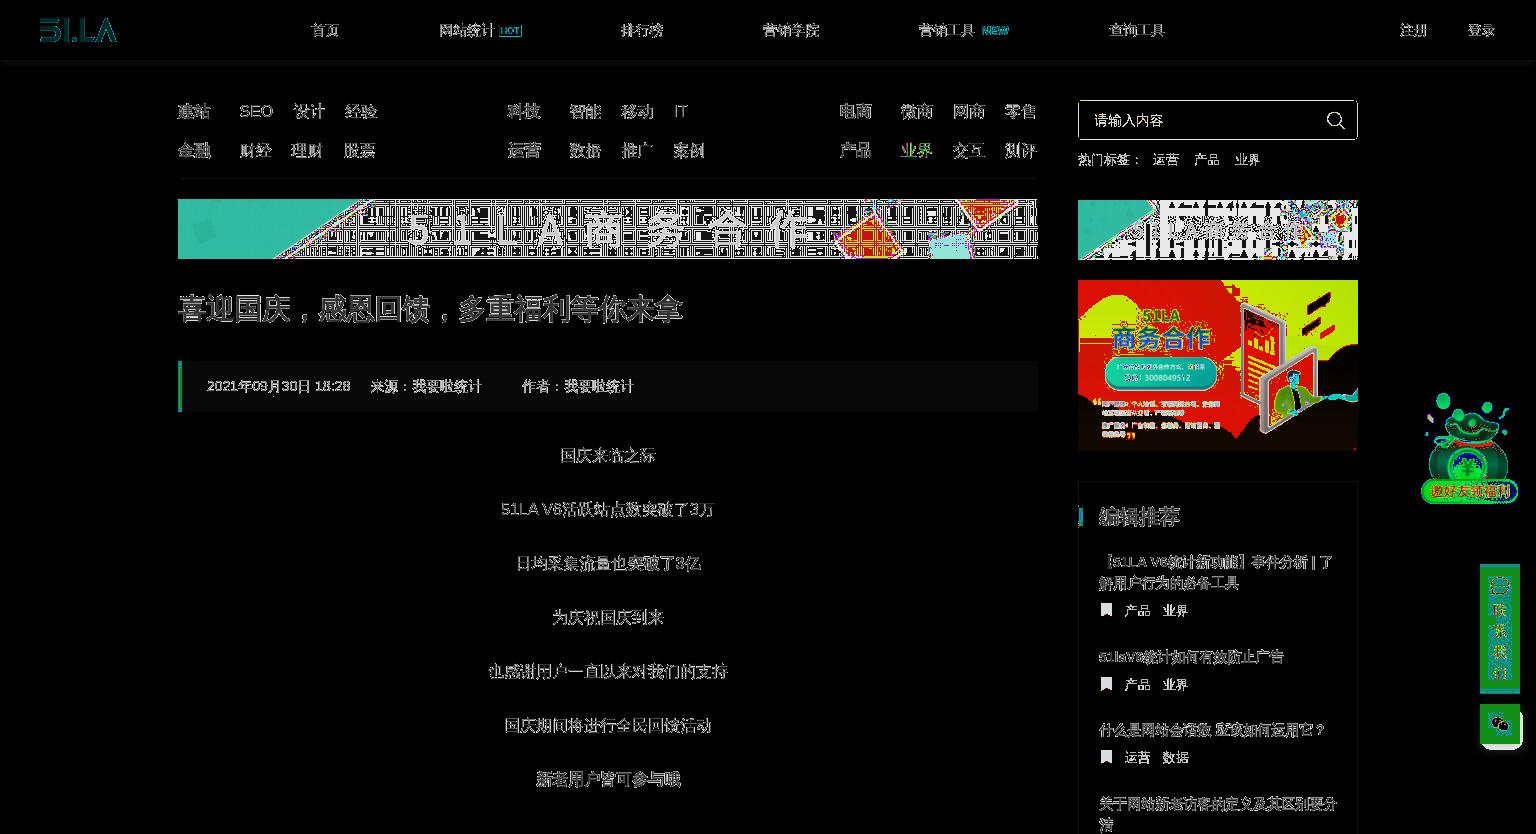1536x834 pixels.
Task: Click the 登录 link
Action: 1481,30
